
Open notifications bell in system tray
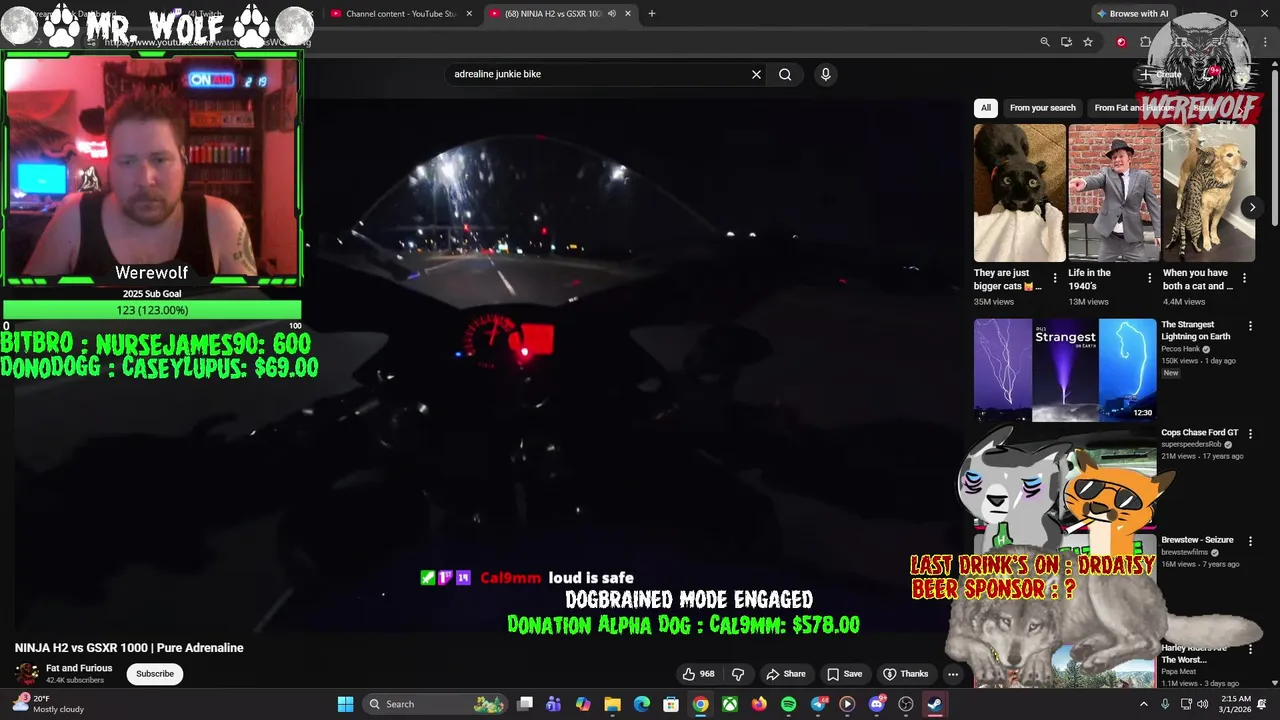tap(1262, 704)
